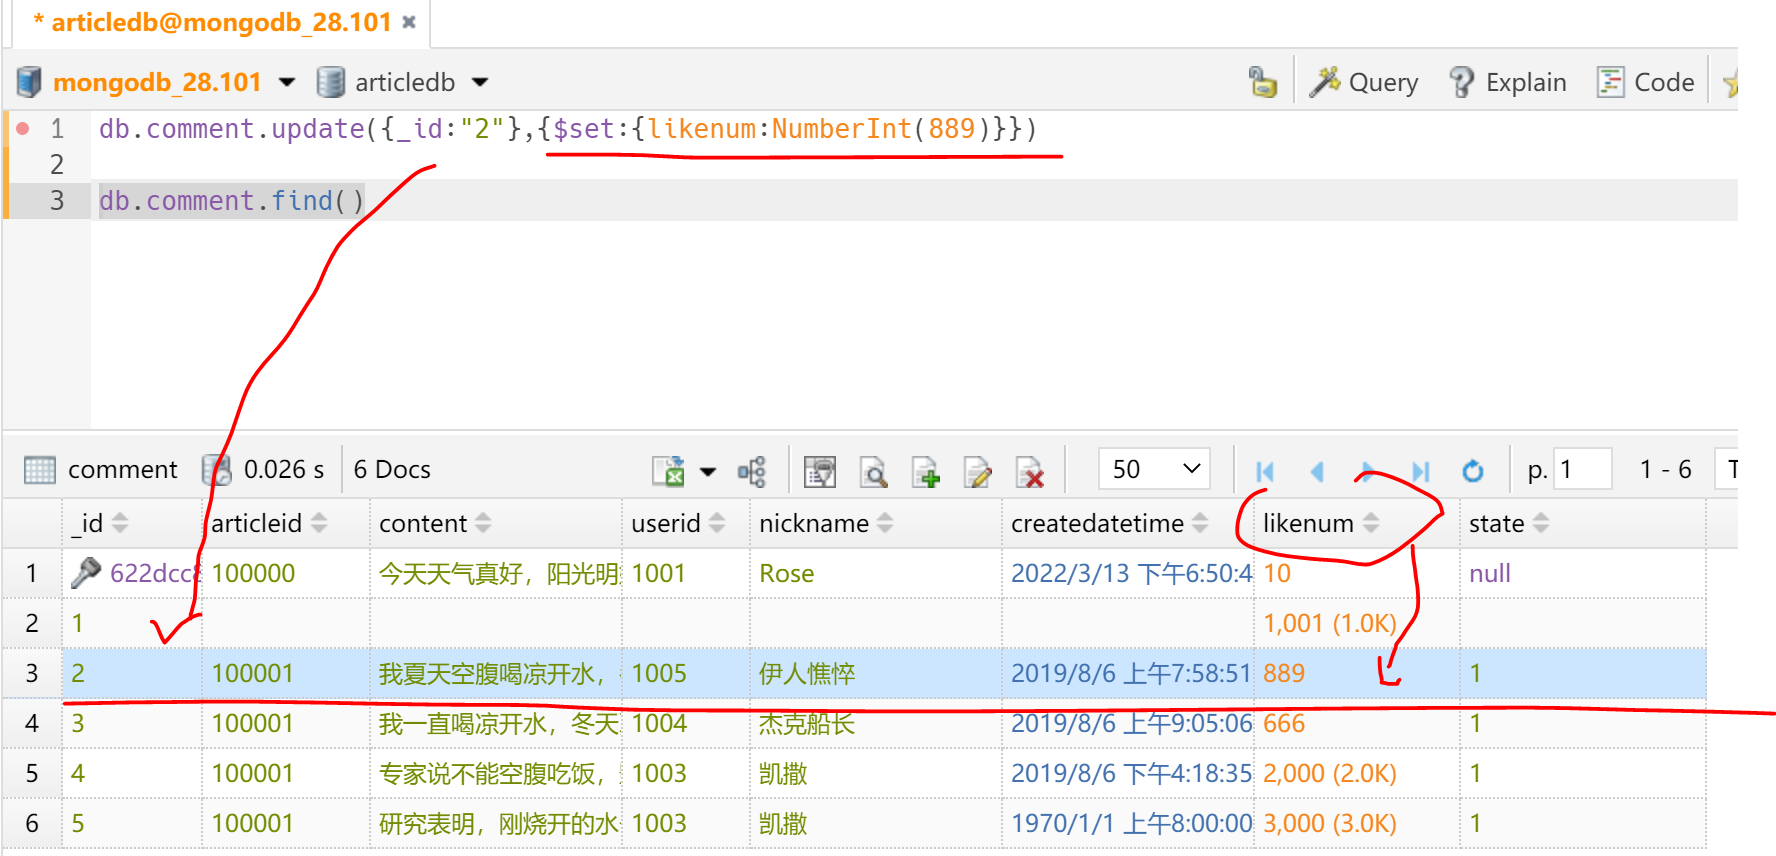
Task: Click the Explain button
Action: [1508, 82]
